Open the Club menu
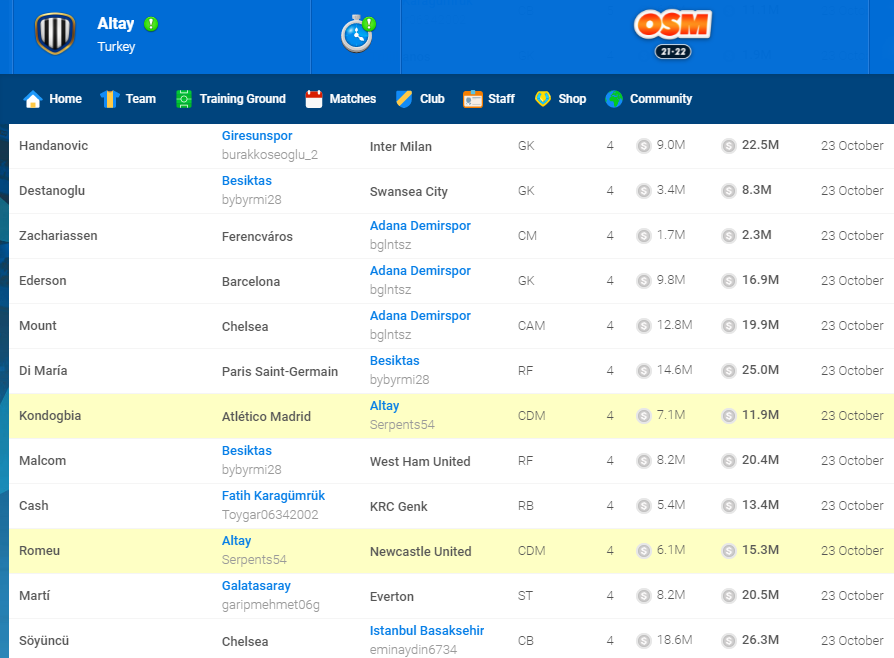The image size is (894, 658). coord(420,99)
